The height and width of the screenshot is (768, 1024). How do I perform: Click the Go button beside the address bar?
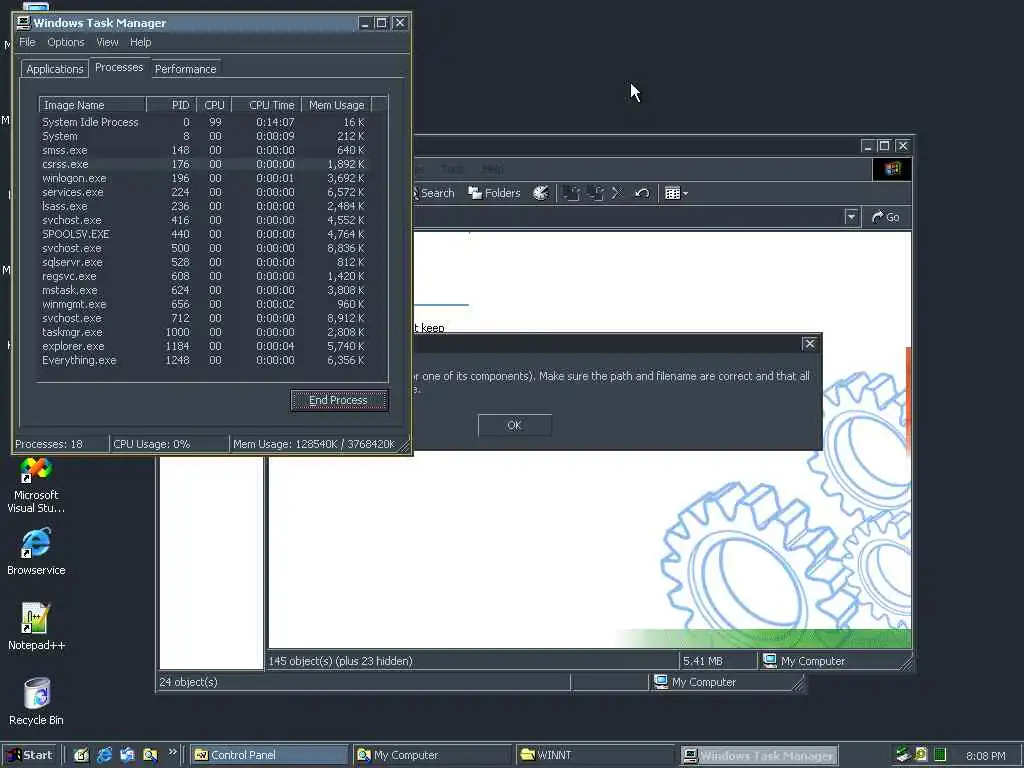tap(886, 217)
